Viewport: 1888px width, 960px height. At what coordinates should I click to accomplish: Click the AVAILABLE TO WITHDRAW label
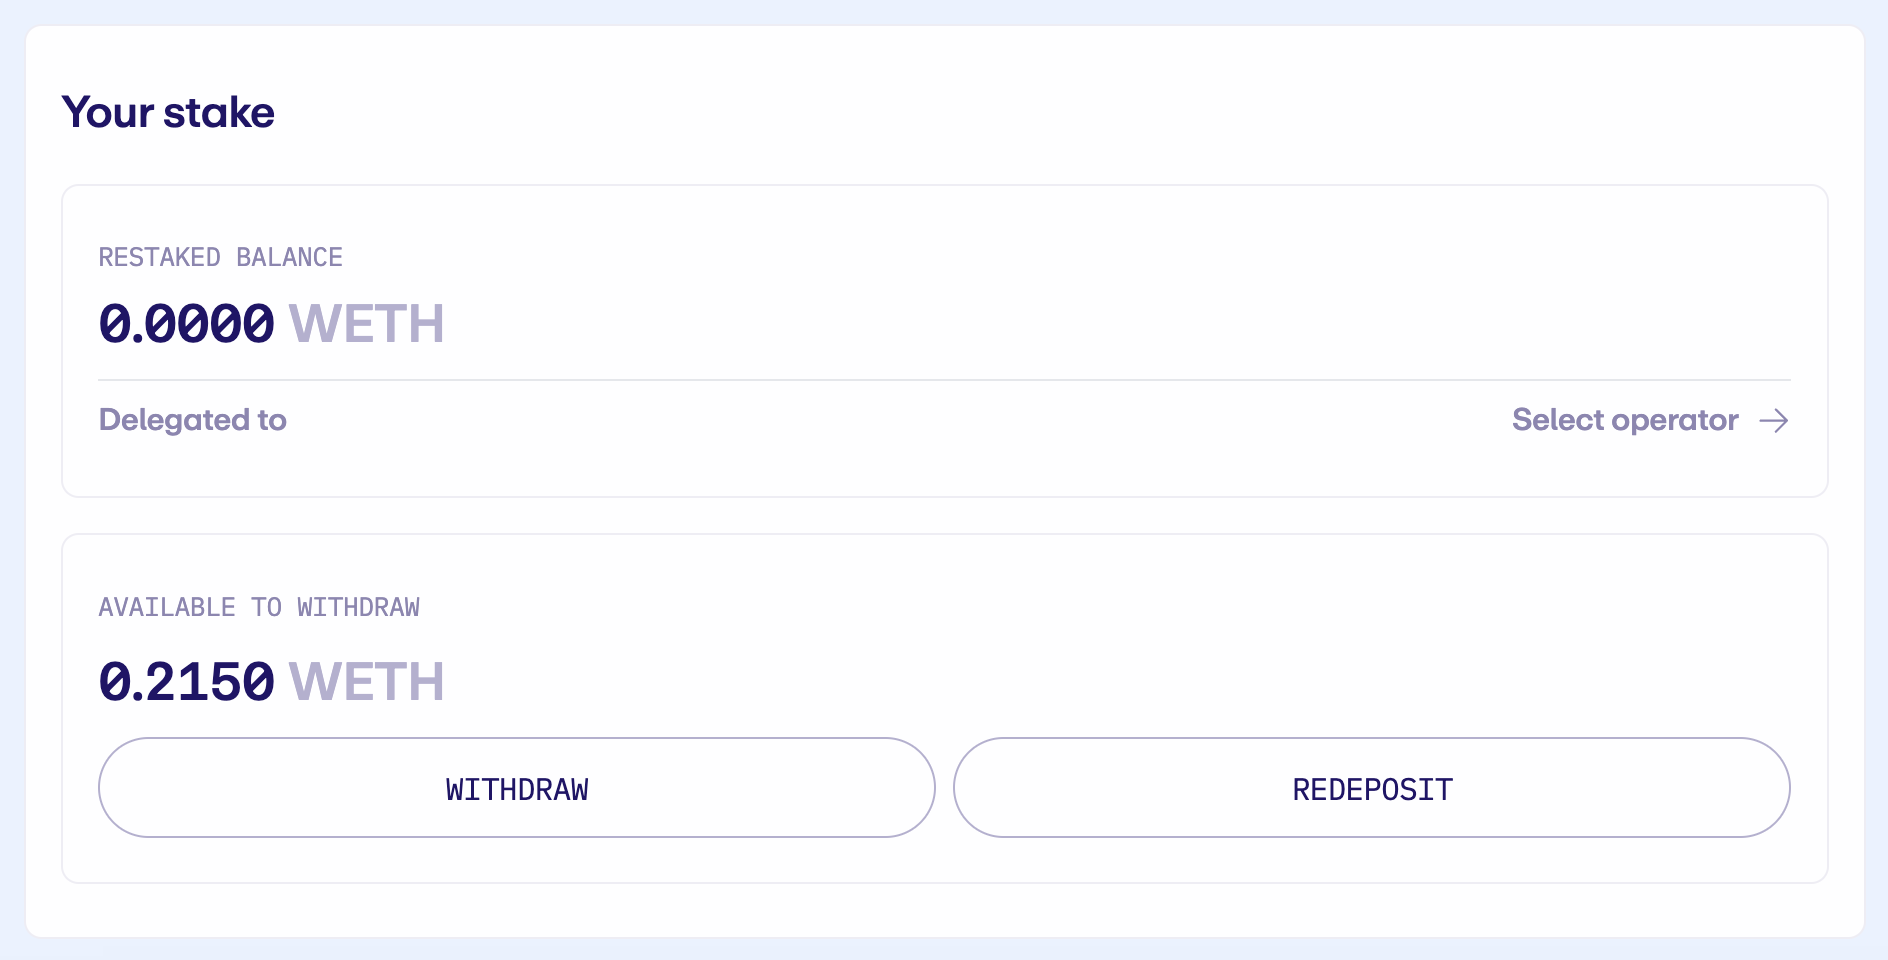(259, 607)
